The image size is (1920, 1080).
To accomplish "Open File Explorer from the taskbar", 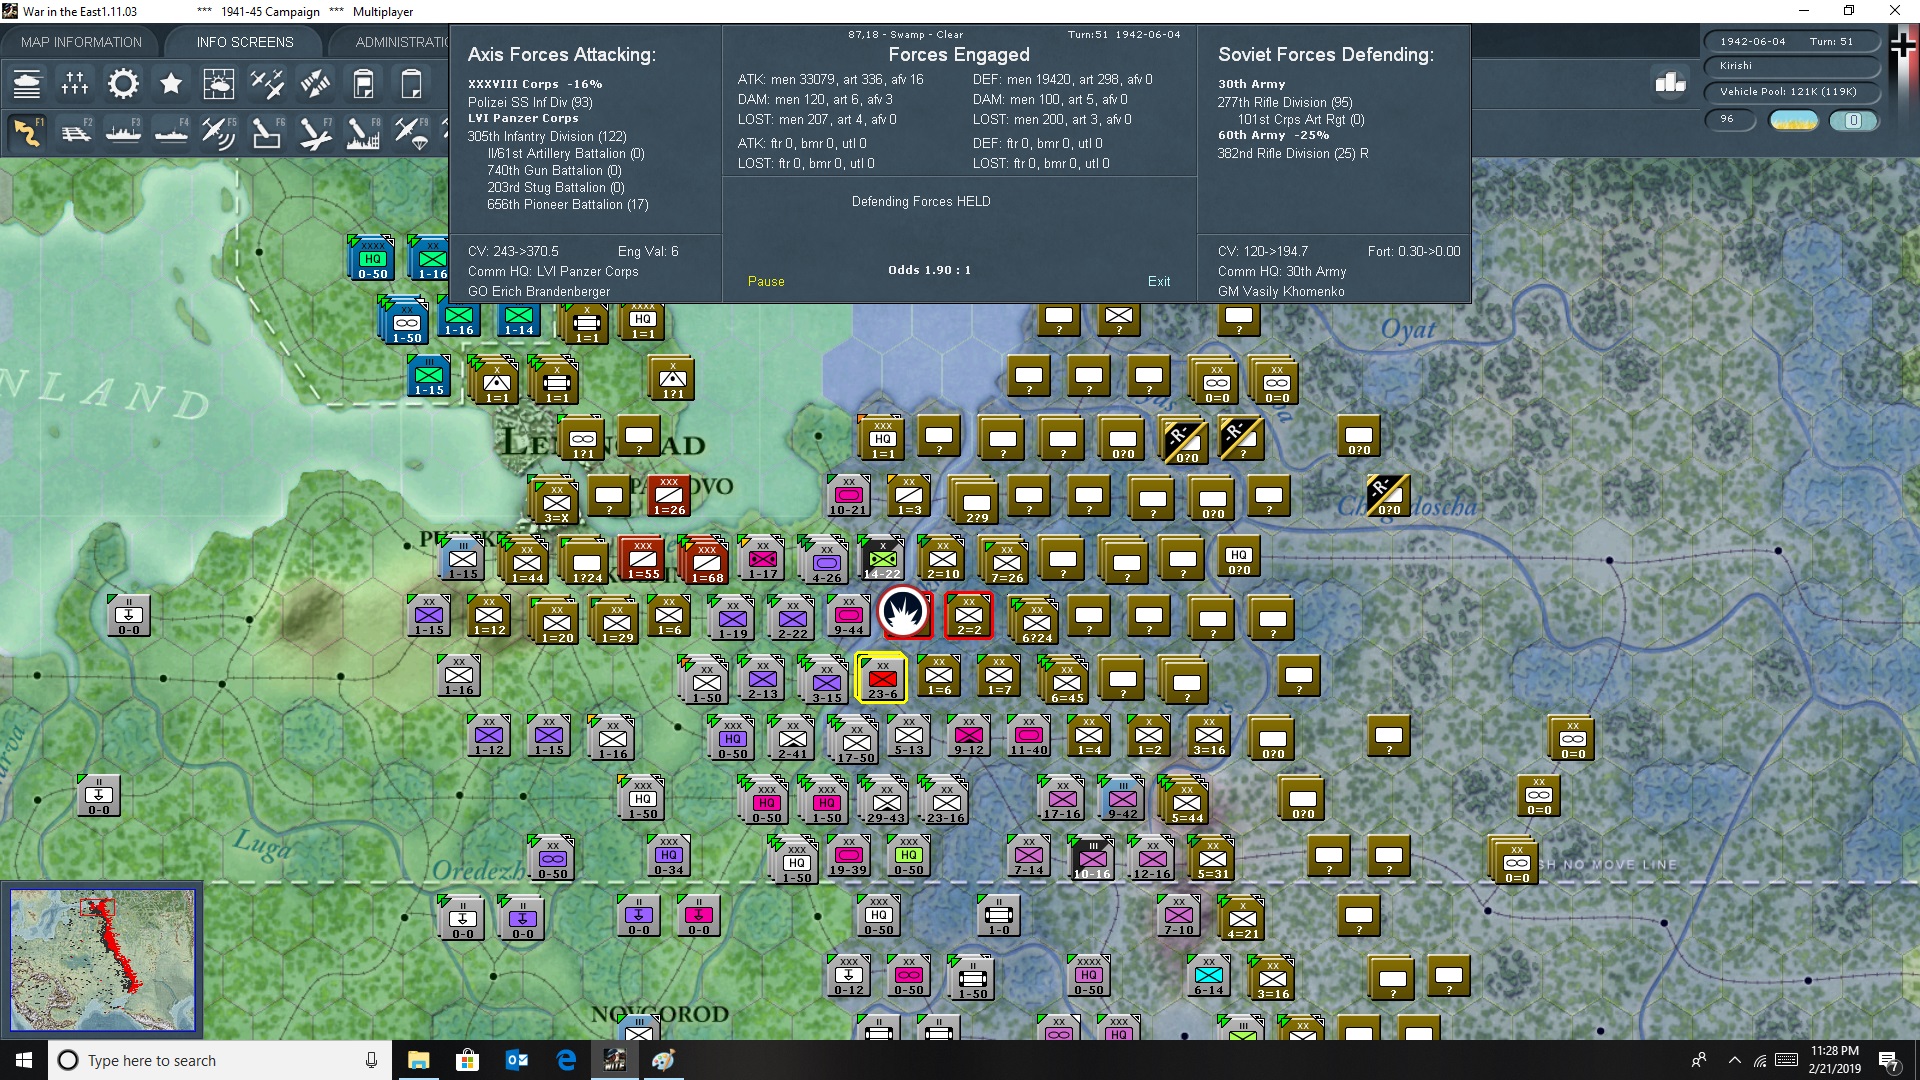I will coord(418,1060).
